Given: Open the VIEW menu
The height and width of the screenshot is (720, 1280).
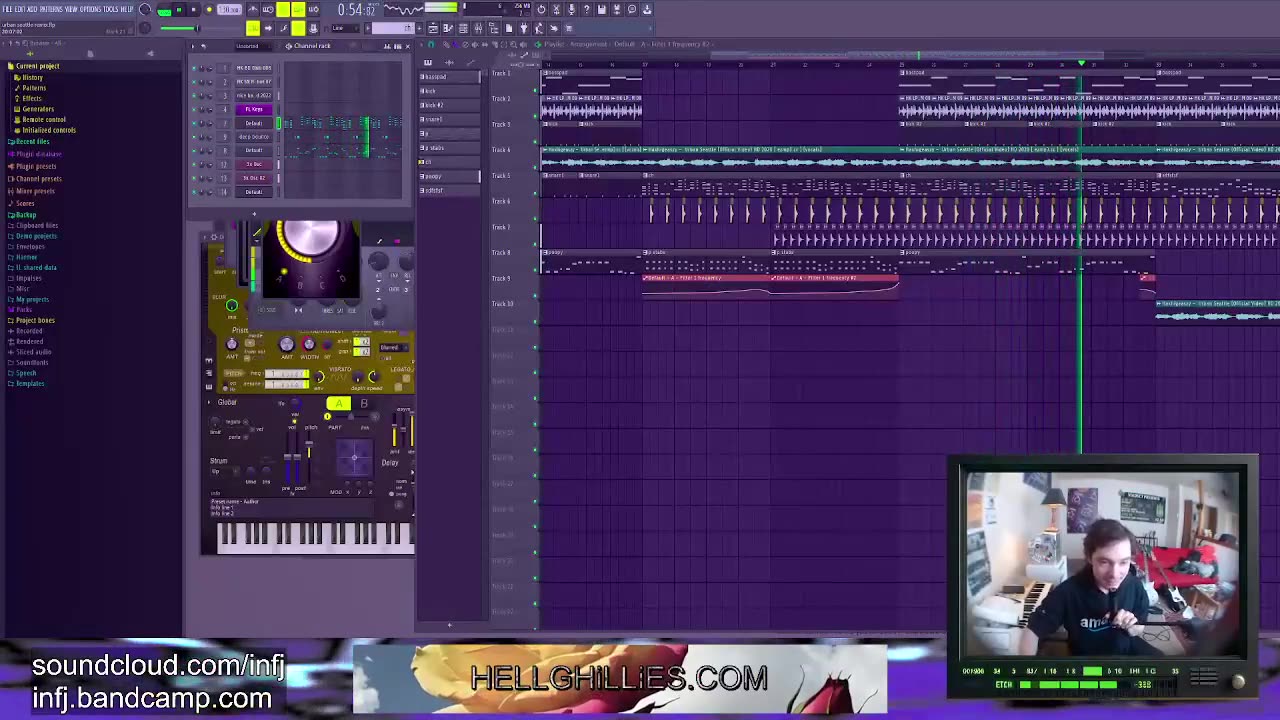Looking at the screenshot, I should click(71, 9).
